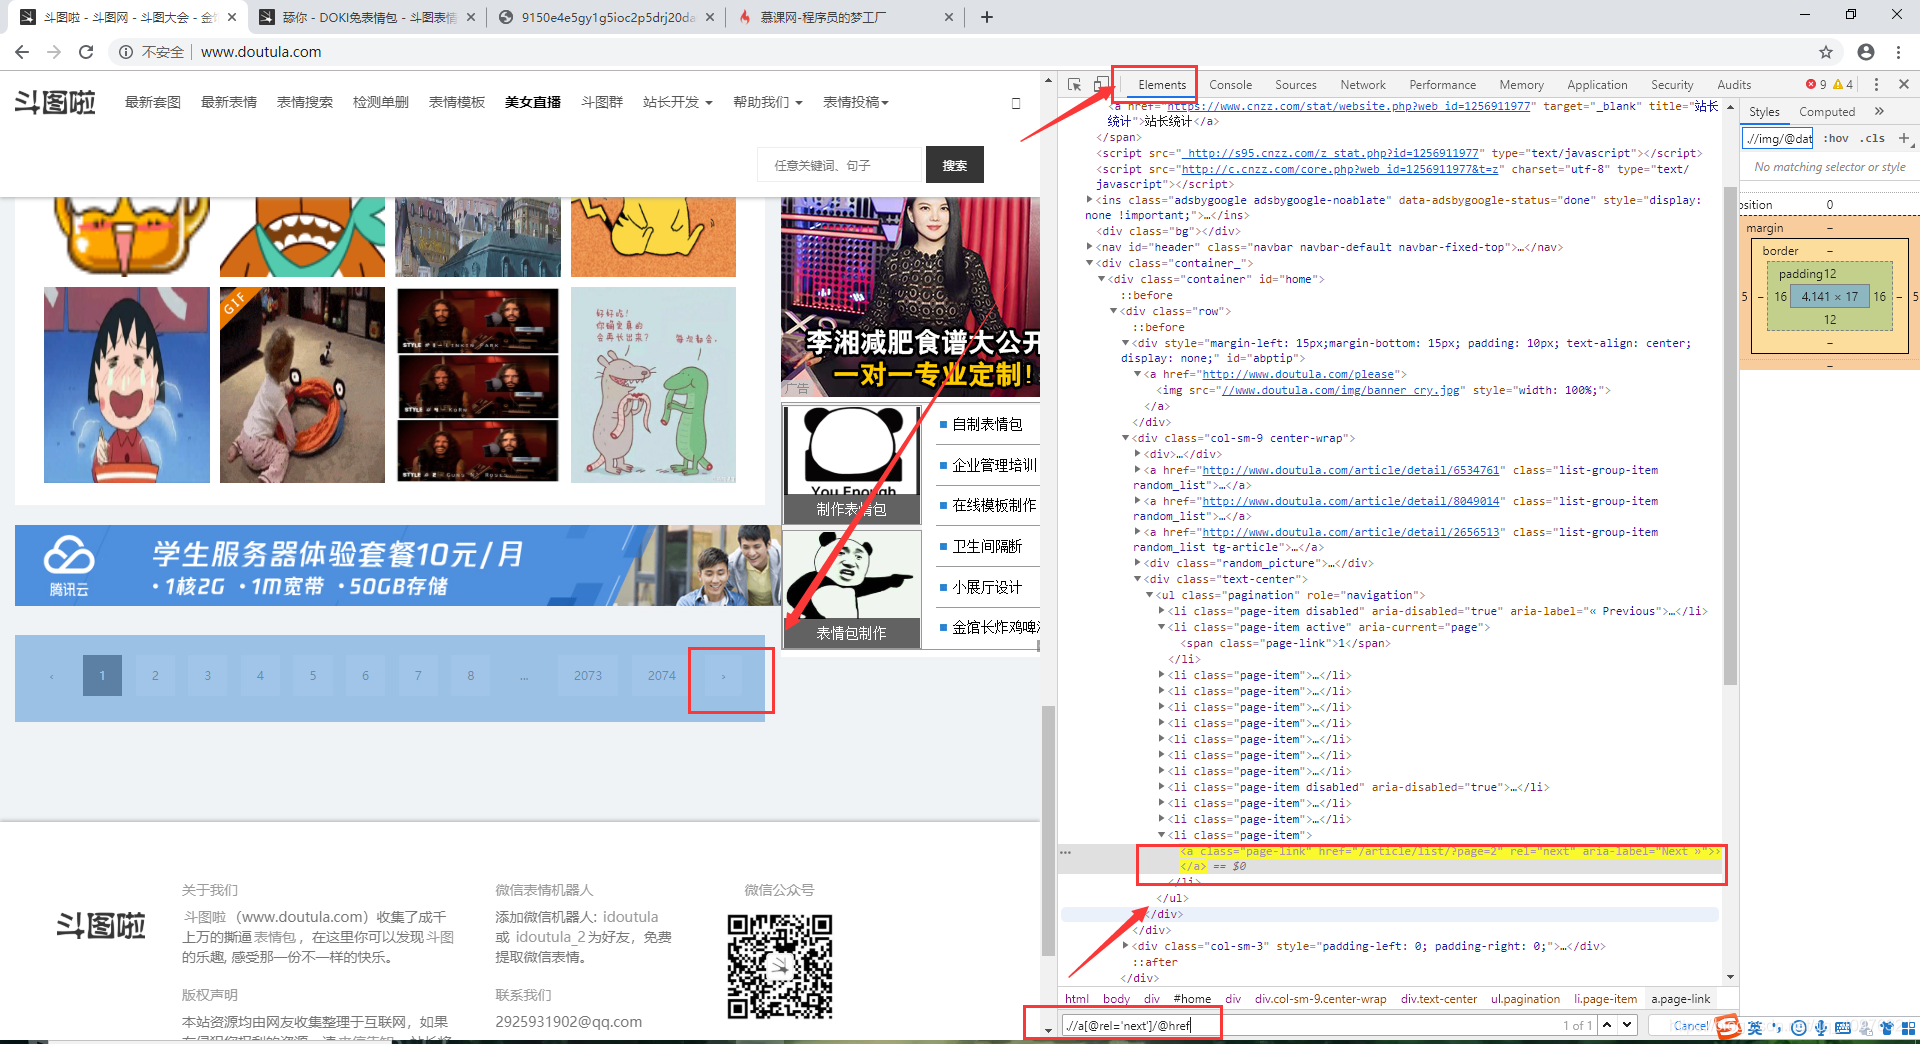Close the DevTools panel
The height and width of the screenshot is (1044, 1920).
tap(1904, 85)
